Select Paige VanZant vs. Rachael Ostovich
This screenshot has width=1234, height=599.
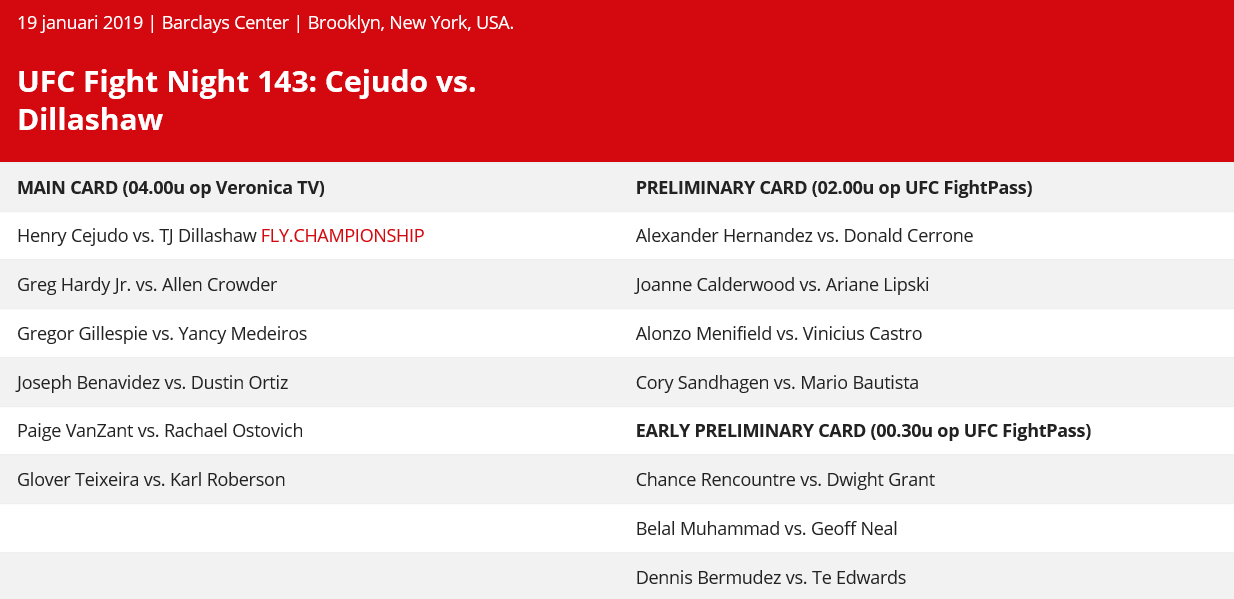(x=160, y=431)
